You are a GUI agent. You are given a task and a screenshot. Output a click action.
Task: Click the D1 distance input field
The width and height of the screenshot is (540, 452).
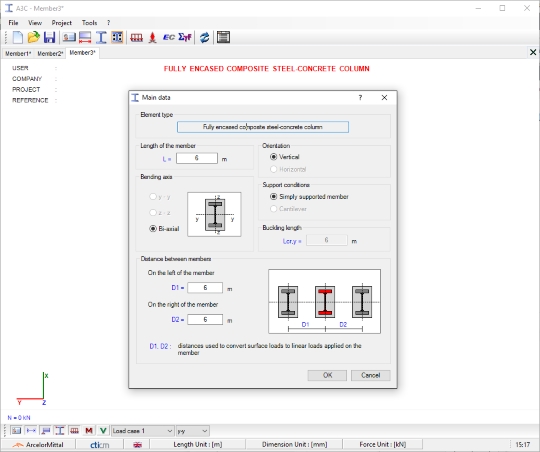tap(205, 288)
